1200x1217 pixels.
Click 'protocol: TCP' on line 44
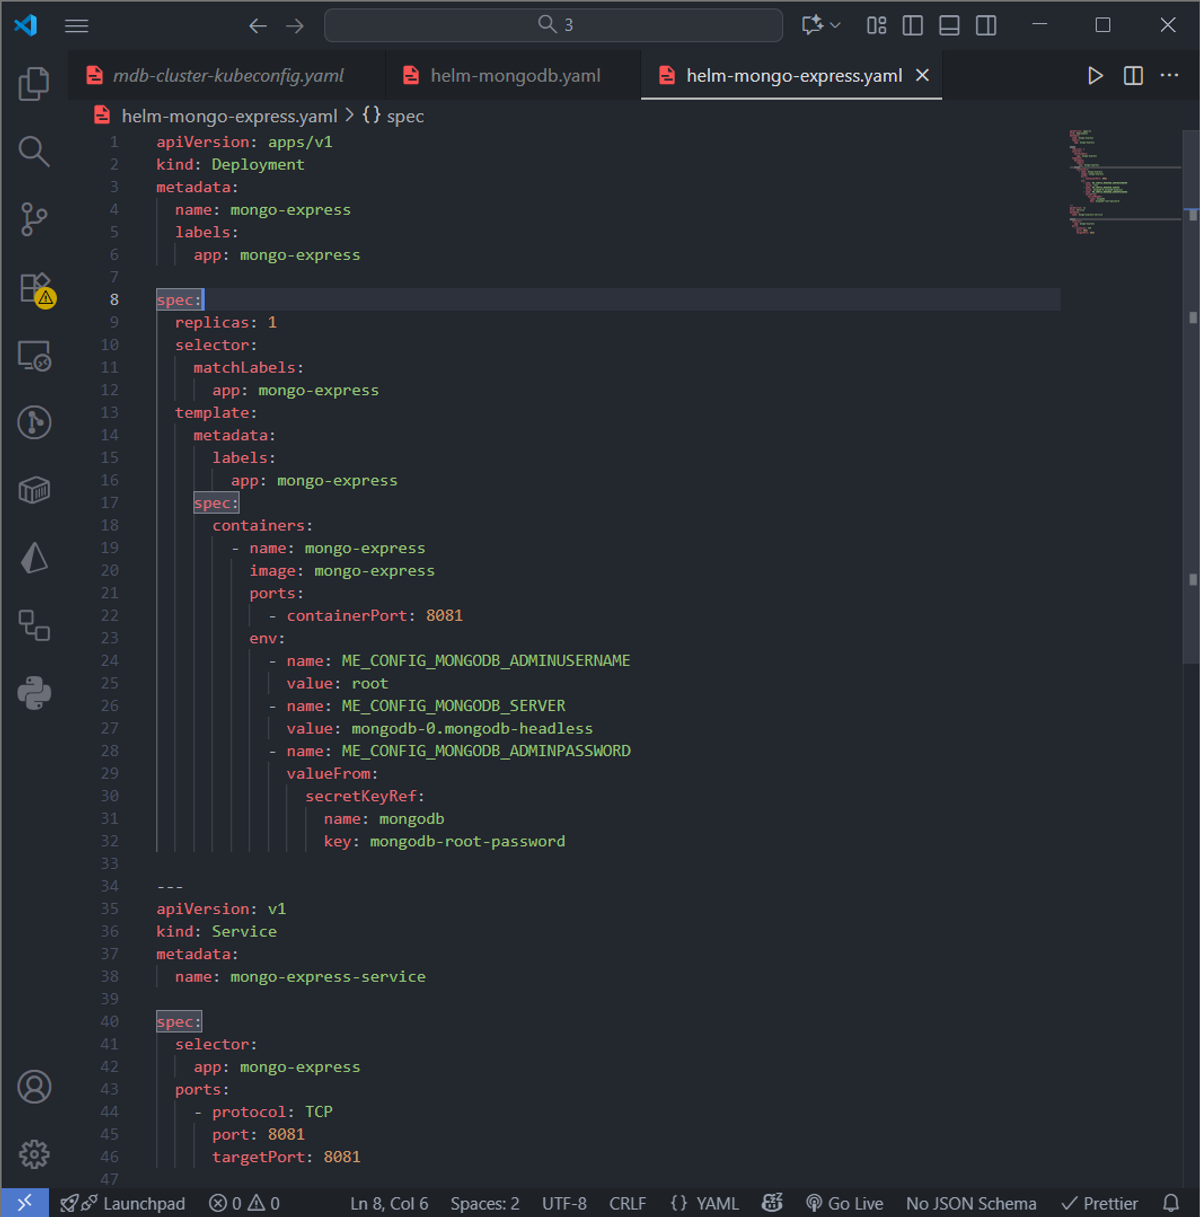click(272, 1112)
